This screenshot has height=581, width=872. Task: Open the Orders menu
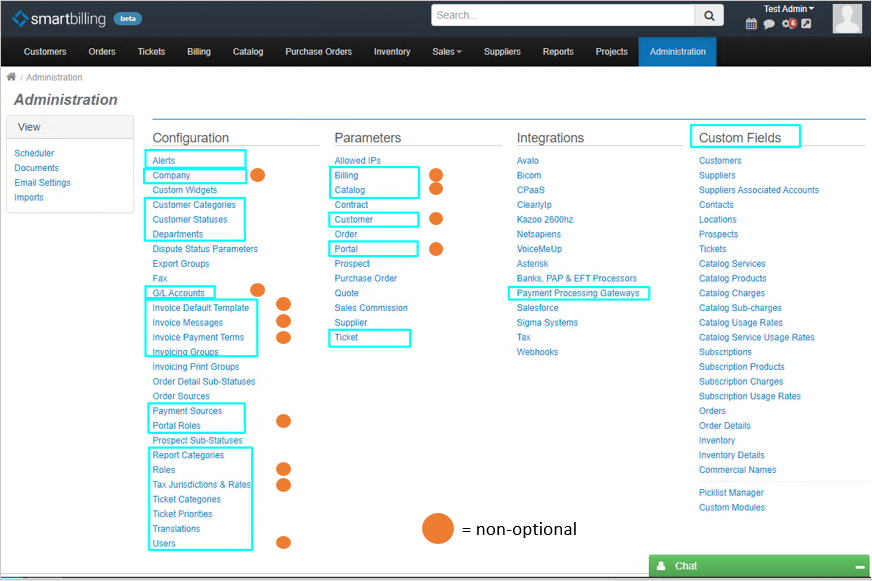point(102,52)
